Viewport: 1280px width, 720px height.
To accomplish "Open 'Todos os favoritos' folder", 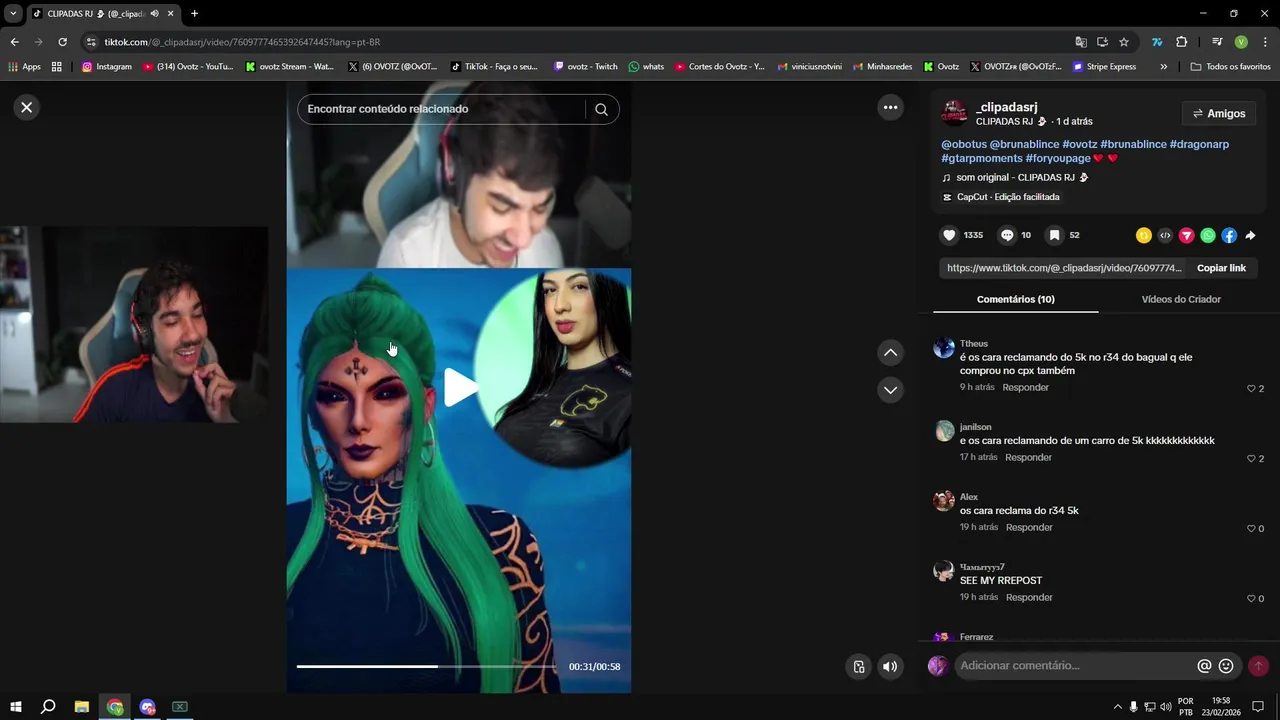I will pyautogui.click(x=1230, y=67).
